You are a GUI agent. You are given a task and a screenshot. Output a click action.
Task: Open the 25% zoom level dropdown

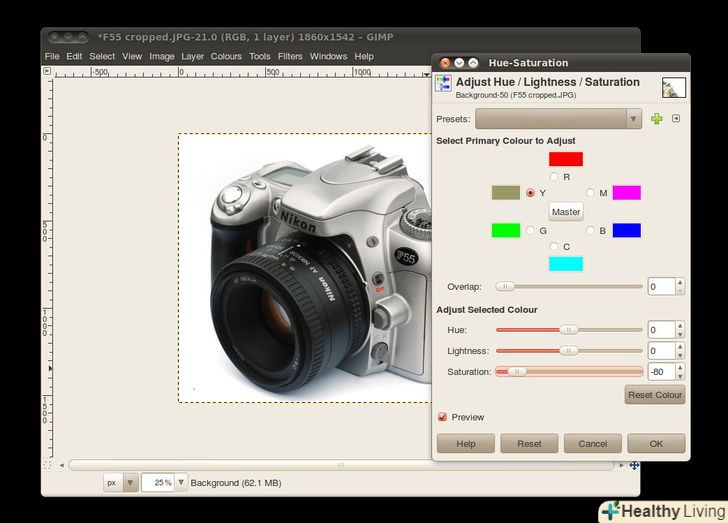pos(181,483)
